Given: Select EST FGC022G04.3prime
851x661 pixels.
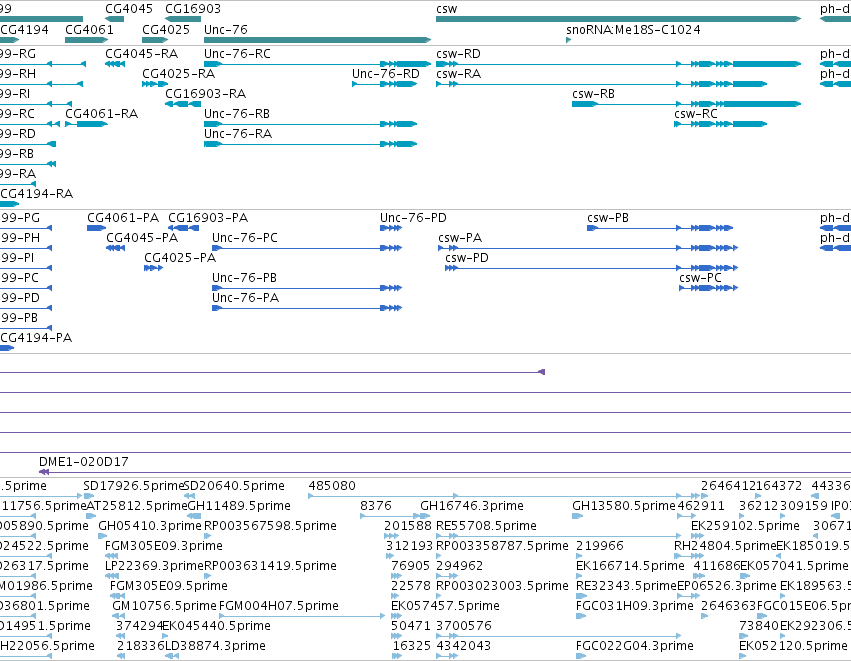Looking at the screenshot, I should click(x=581, y=657).
